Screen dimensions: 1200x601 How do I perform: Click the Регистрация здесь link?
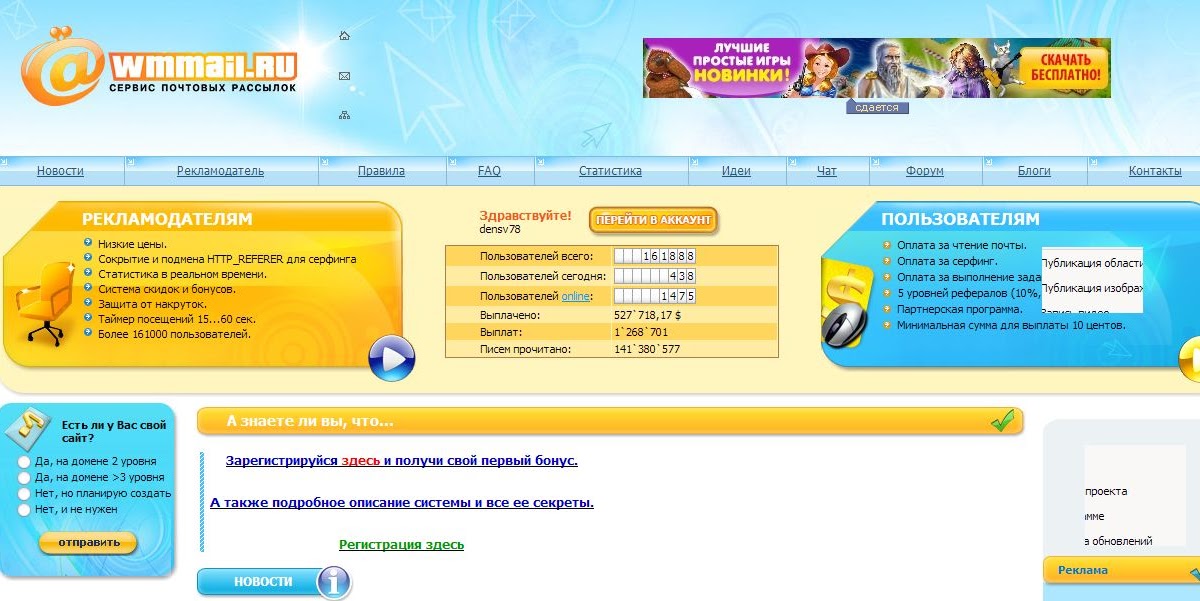coord(402,544)
